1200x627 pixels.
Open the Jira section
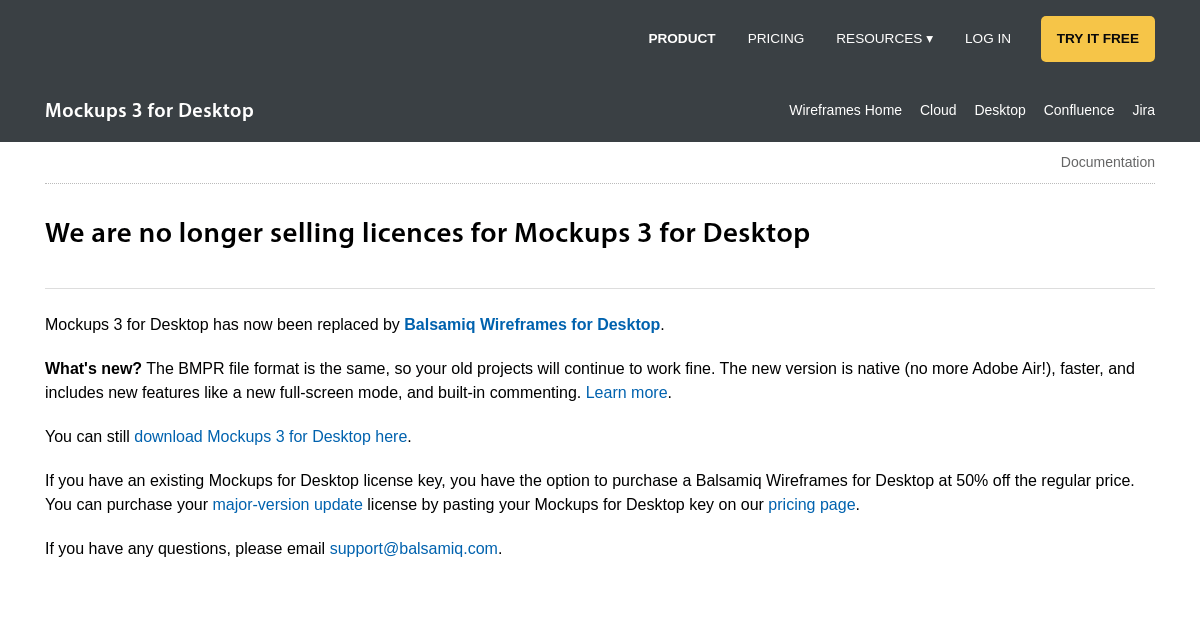[1143, 110]
